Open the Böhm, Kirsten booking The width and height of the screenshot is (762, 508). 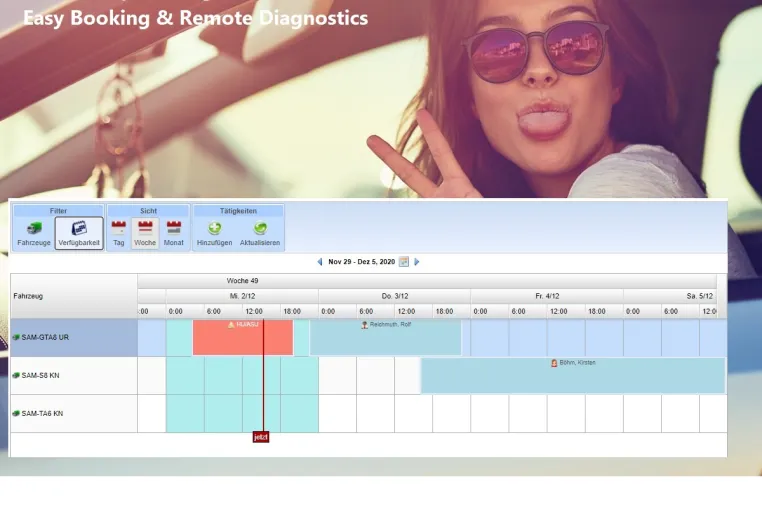click(x=573, y=375)
